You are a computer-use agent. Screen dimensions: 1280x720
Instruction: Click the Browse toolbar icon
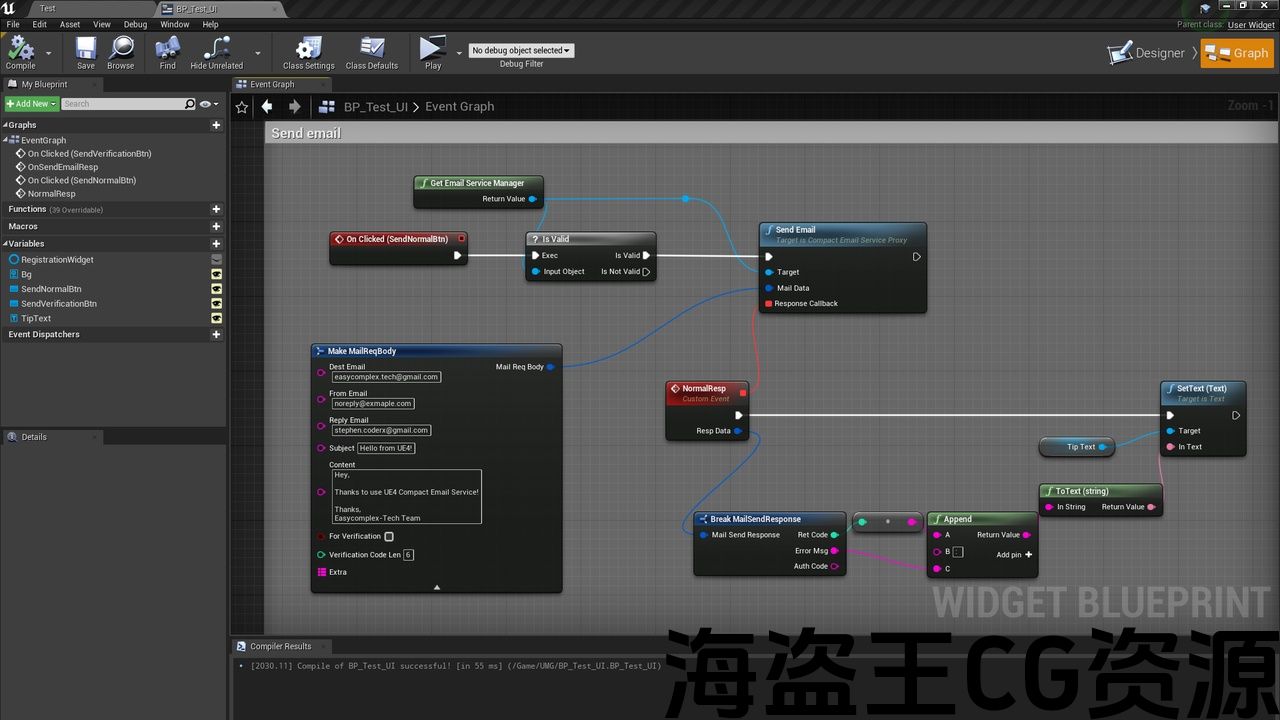[121, 51]
